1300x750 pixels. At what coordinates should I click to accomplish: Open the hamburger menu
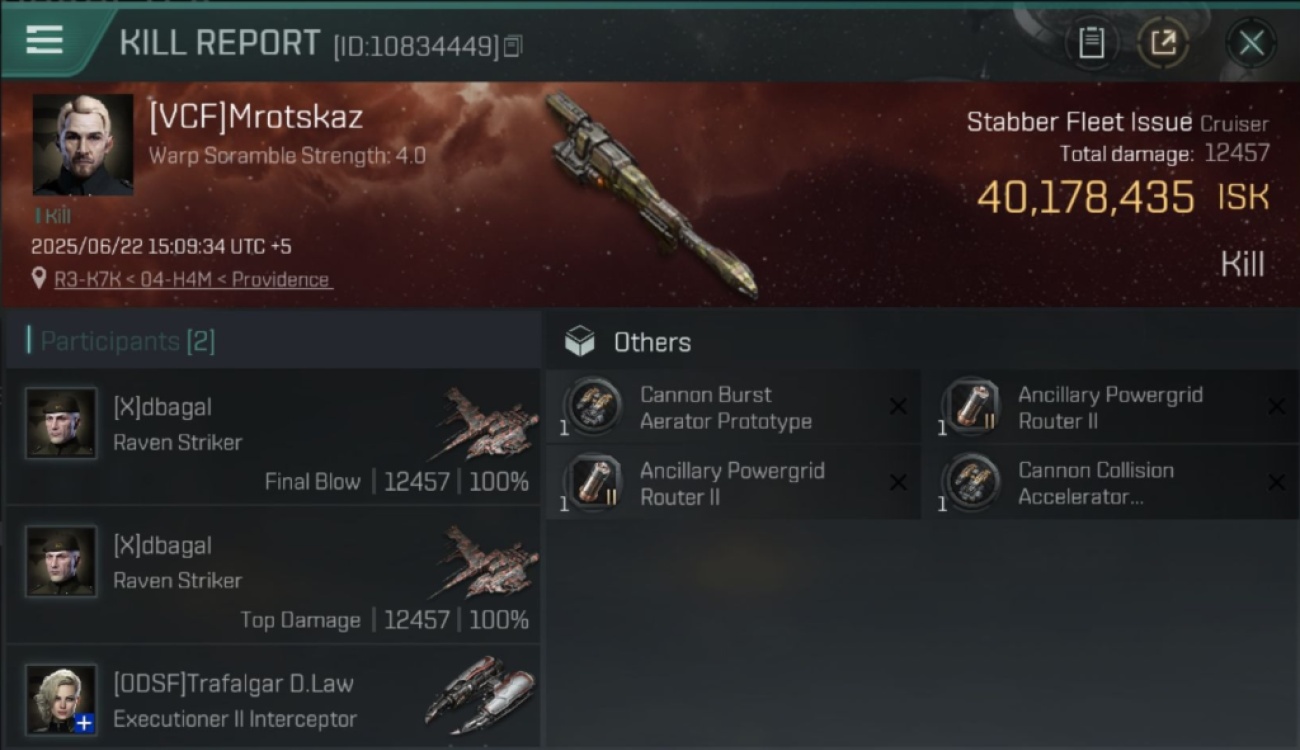(45, 40)
